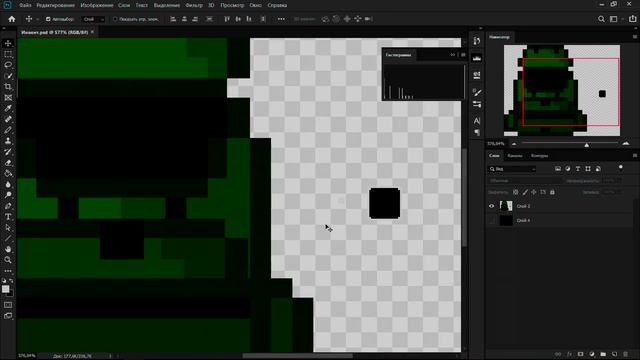Image resolution: width=640 pixels, height=360 pixels.
Task: Click the new layer button
Action: click(614, 354)
